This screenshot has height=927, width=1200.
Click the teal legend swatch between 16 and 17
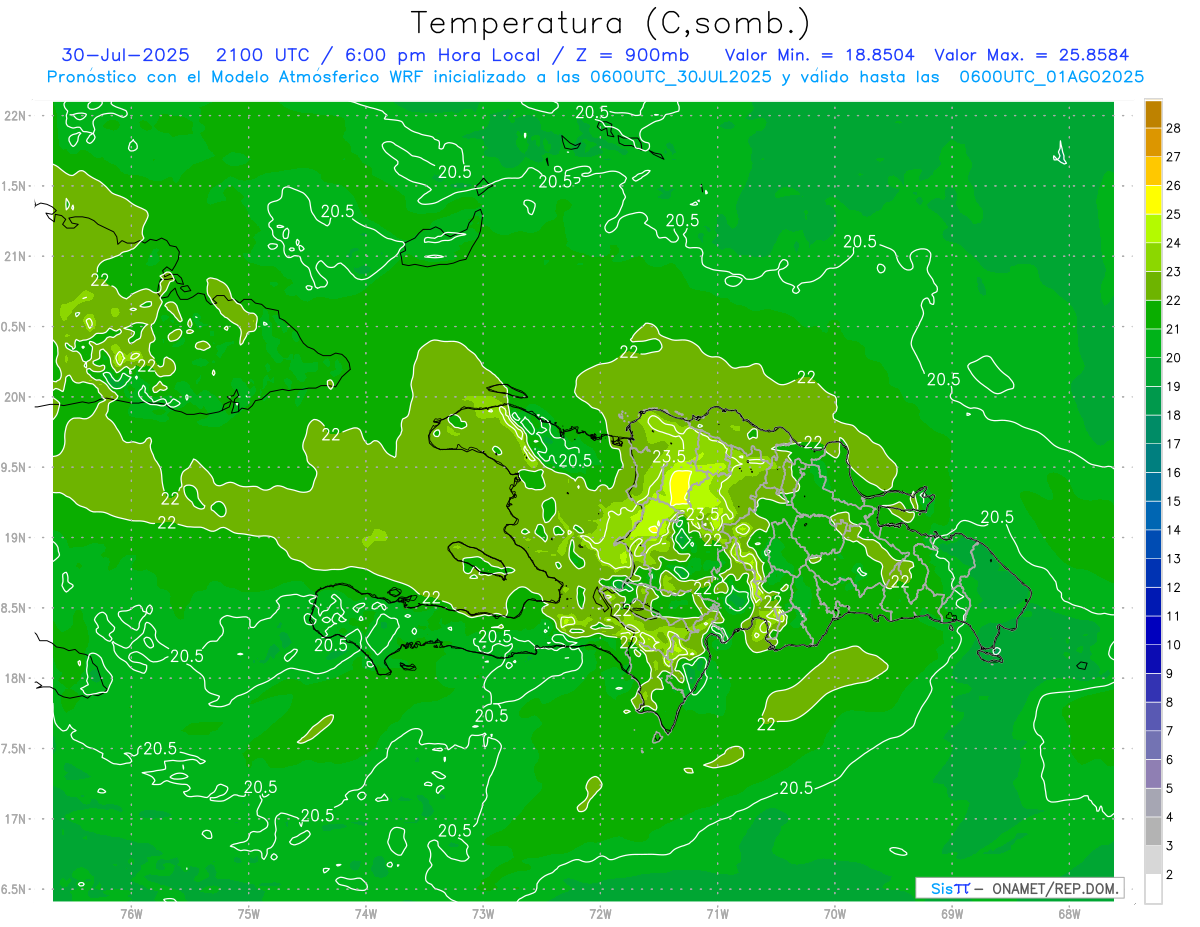(1153, 458)
